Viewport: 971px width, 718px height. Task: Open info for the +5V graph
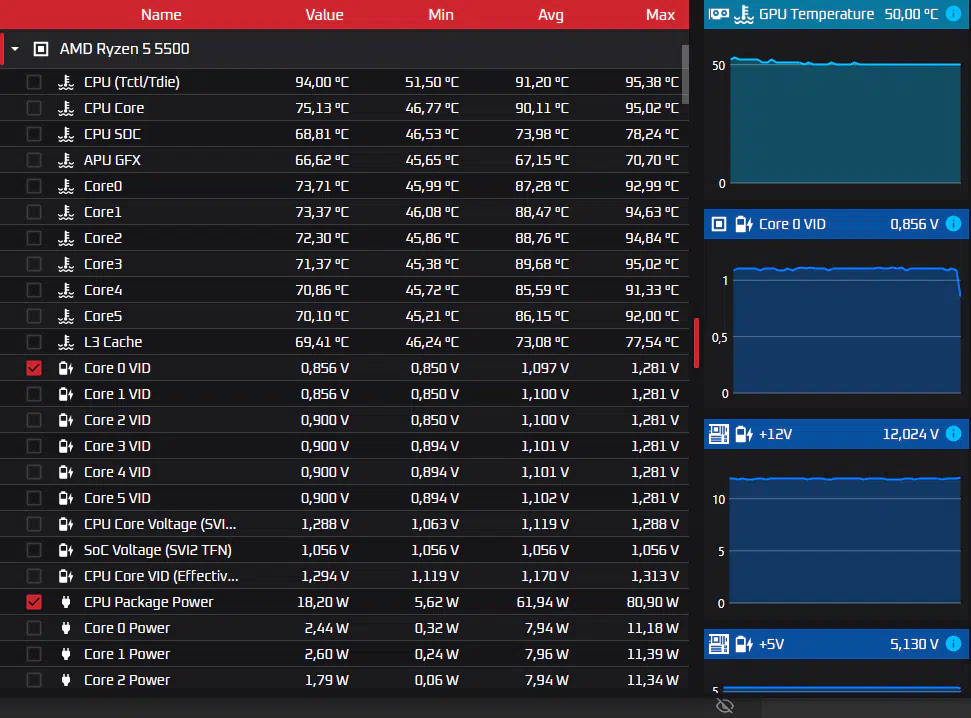coord(954,644)
